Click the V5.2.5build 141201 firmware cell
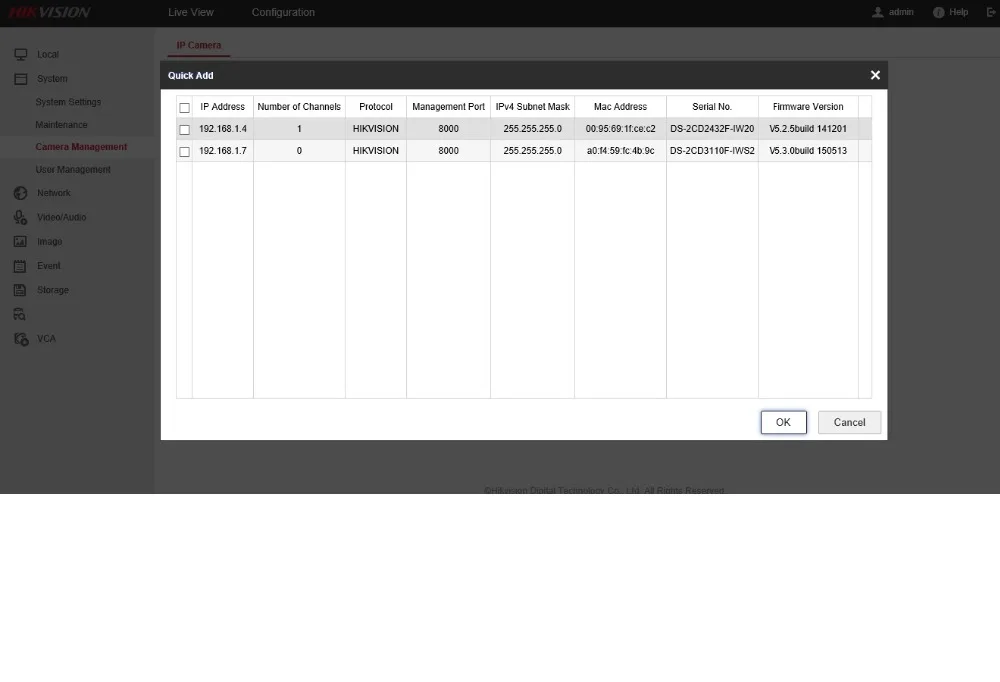 pyautogui.click(x=808, y=129)
